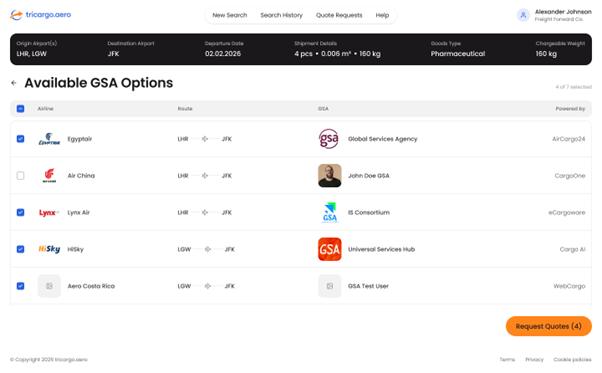Click the CargoOne provider text

coord(570,176)
